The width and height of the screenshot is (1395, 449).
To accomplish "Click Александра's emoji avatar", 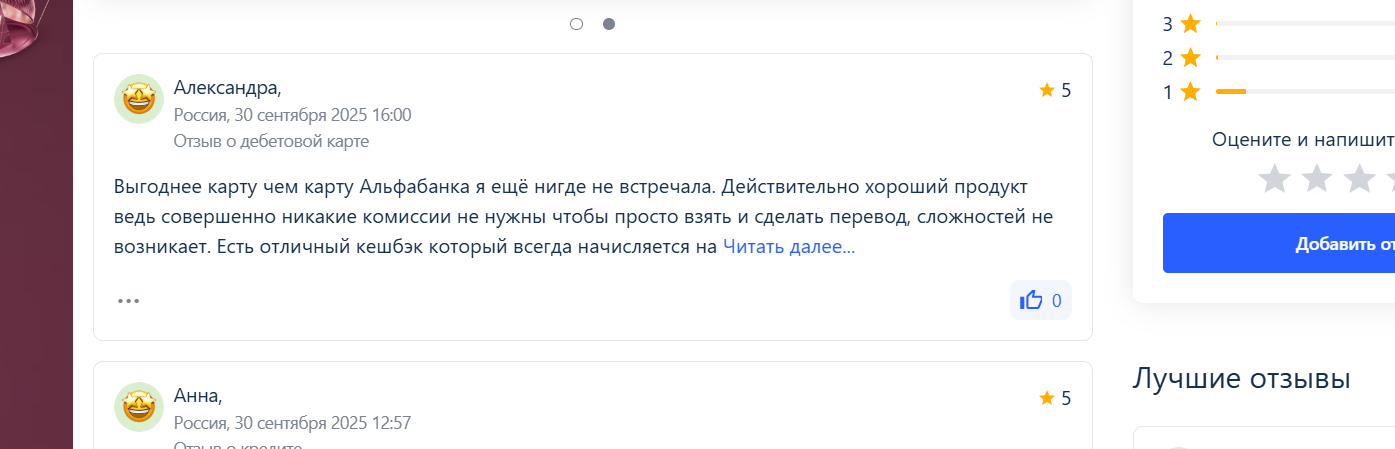I will (x=139, y=99).
